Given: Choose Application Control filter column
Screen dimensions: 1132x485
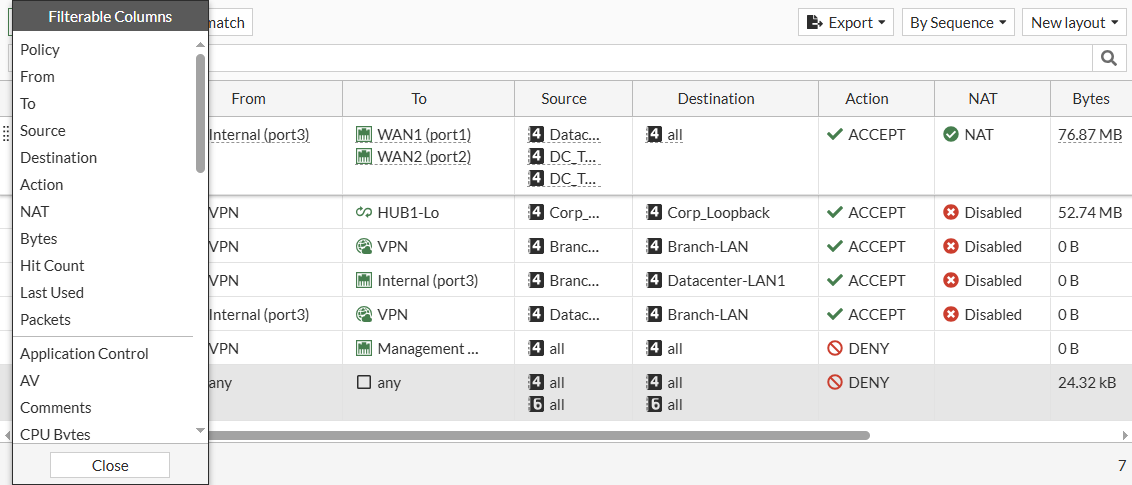Looking at the screenshot, I should coord(84,354).
